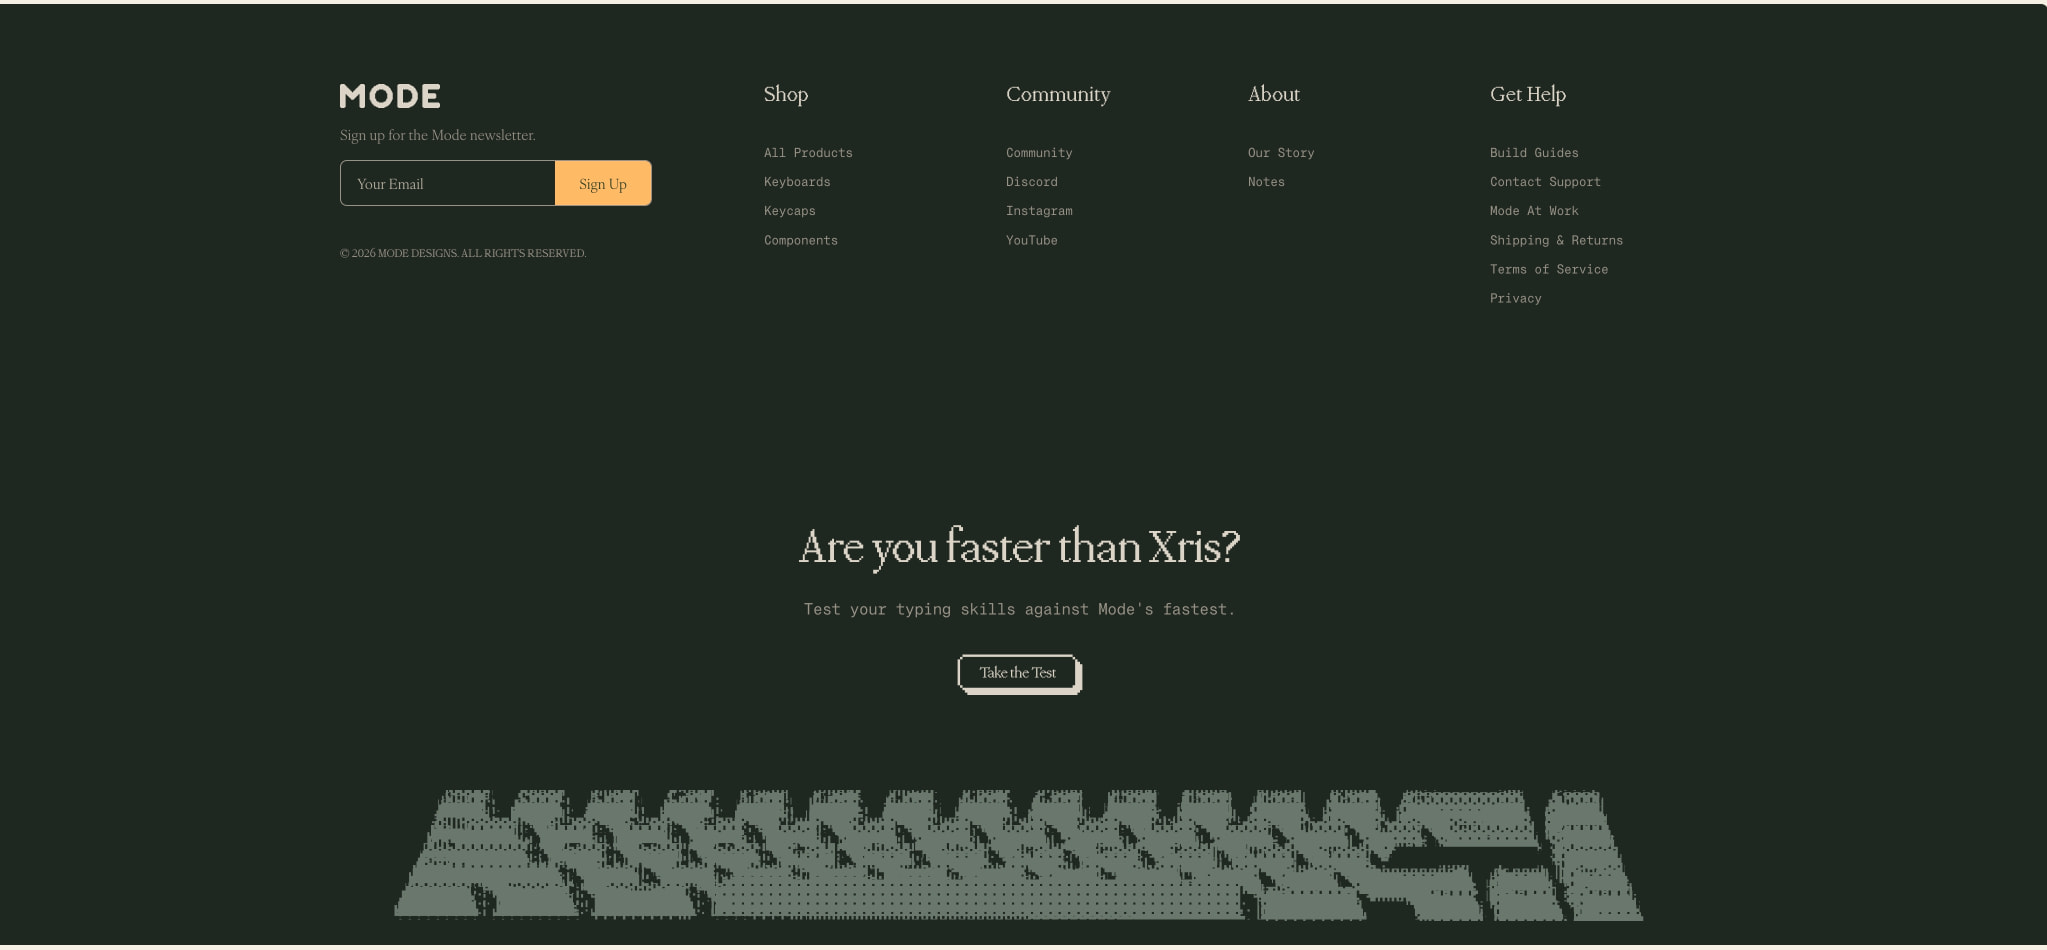Open the Notes link

coord(1266,182)
